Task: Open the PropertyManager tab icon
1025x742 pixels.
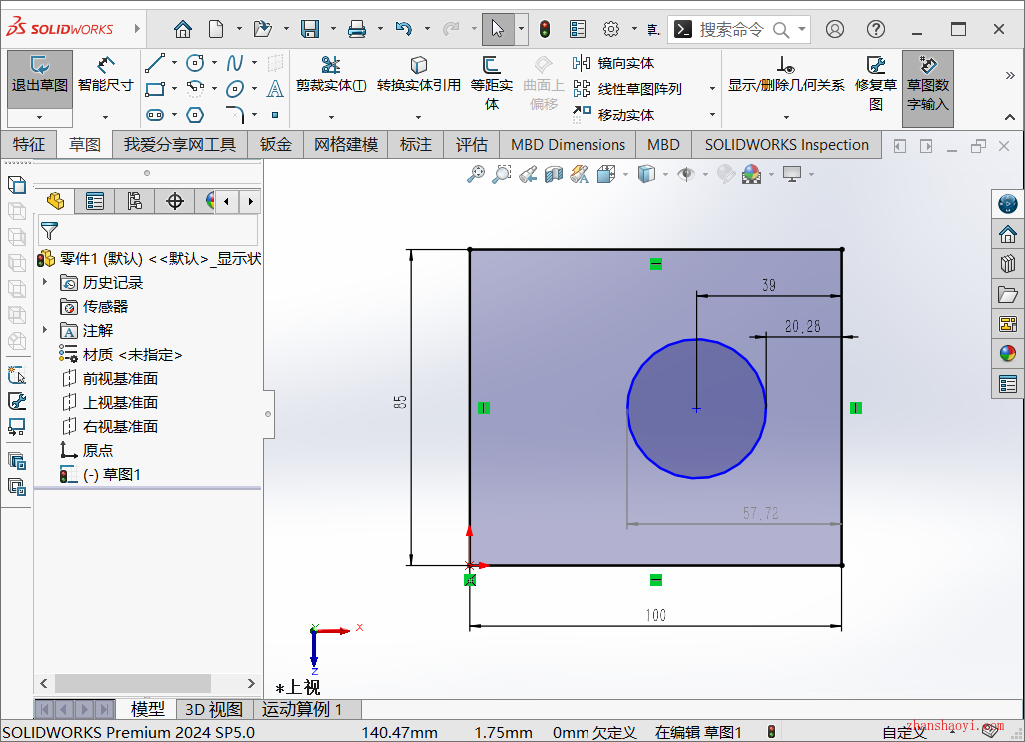Action: pyautogui.click(x=95, y=201)
